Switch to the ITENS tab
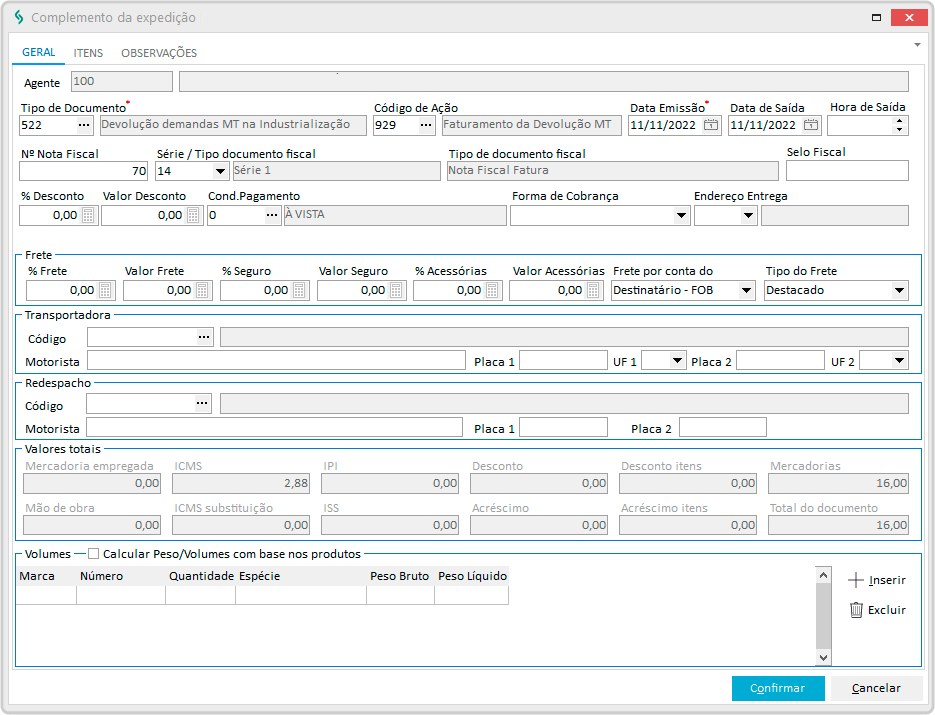935x715 pixels. point(88,53)
